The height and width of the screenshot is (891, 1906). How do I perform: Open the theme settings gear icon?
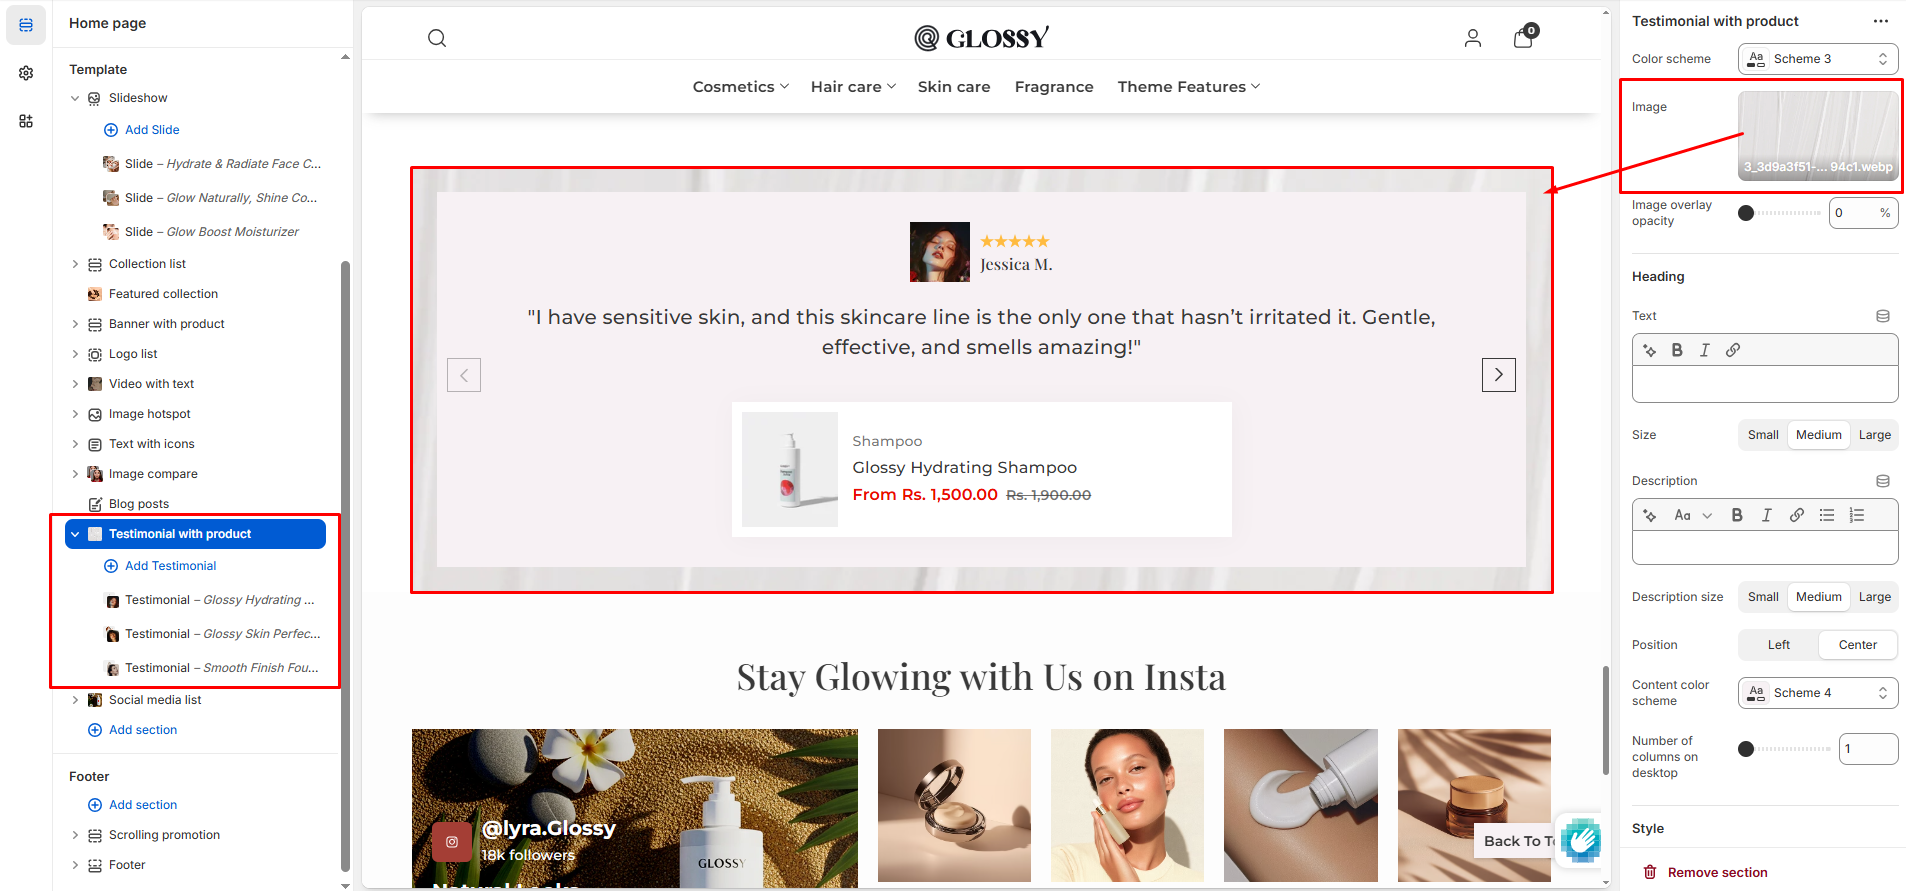pyautogui.click(x=26, y=73)
